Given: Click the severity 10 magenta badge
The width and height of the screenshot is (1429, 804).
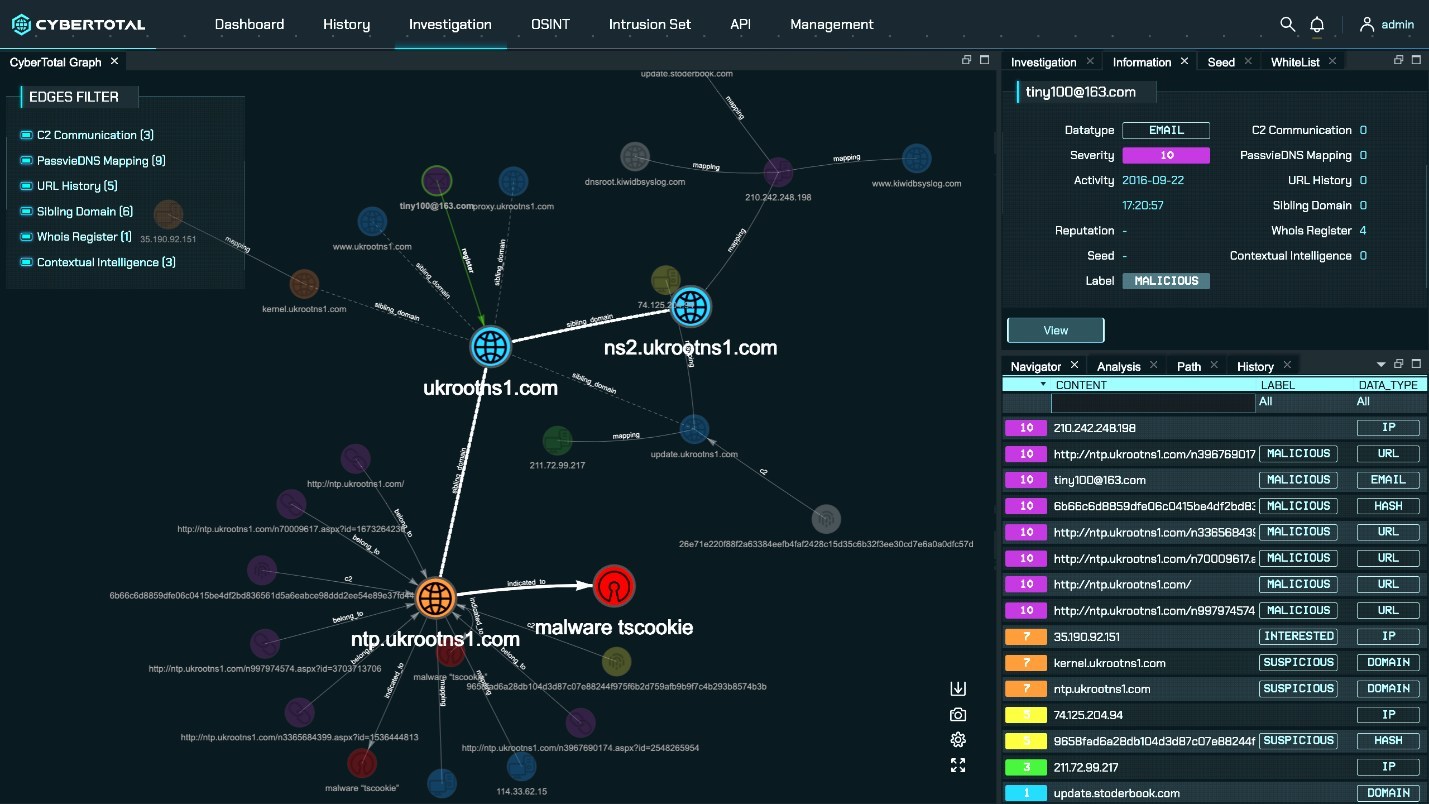Looking at the screenshot, I should point(1165,156).
